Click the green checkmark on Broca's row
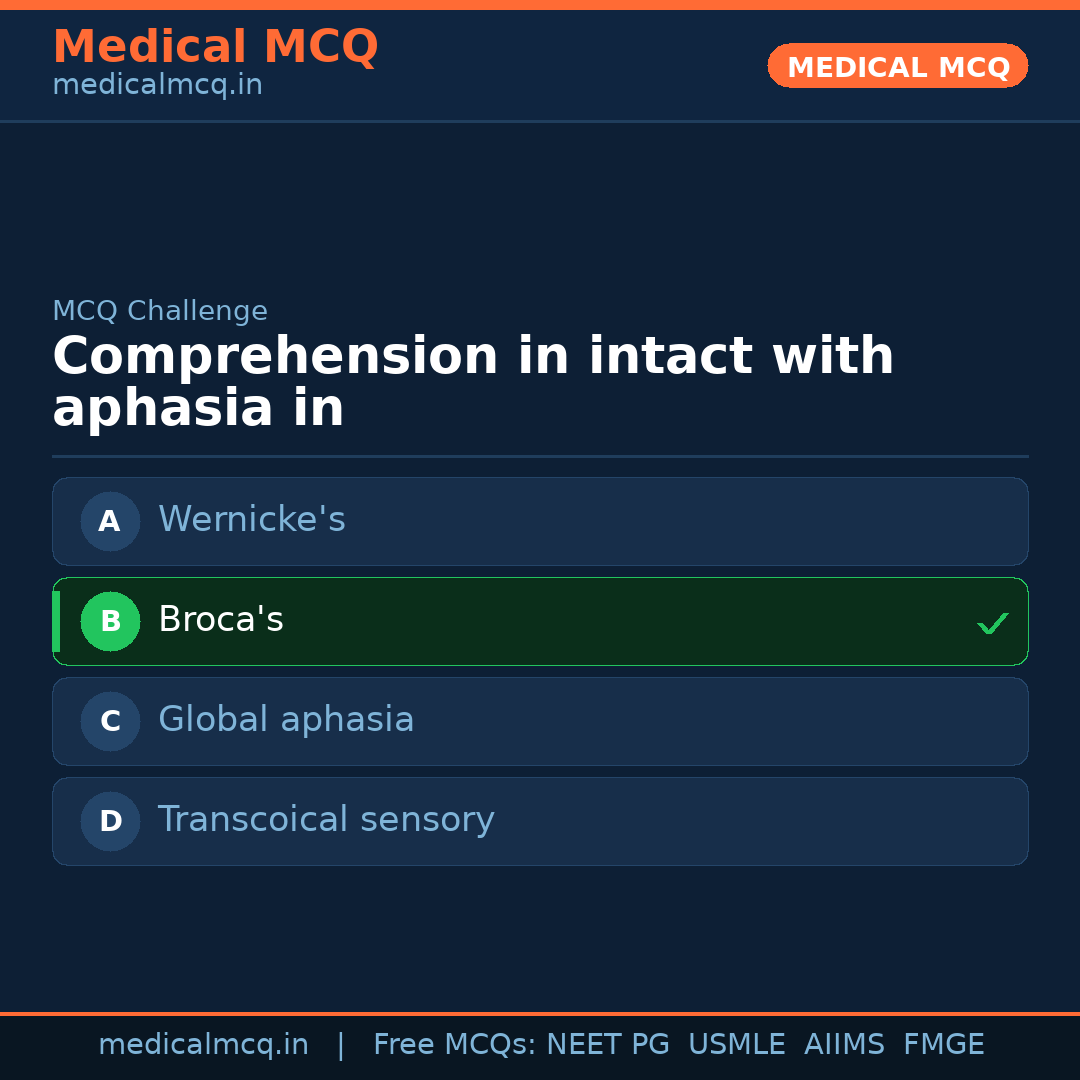Screen dimensions: 1080x1080 tap(992, 624)
